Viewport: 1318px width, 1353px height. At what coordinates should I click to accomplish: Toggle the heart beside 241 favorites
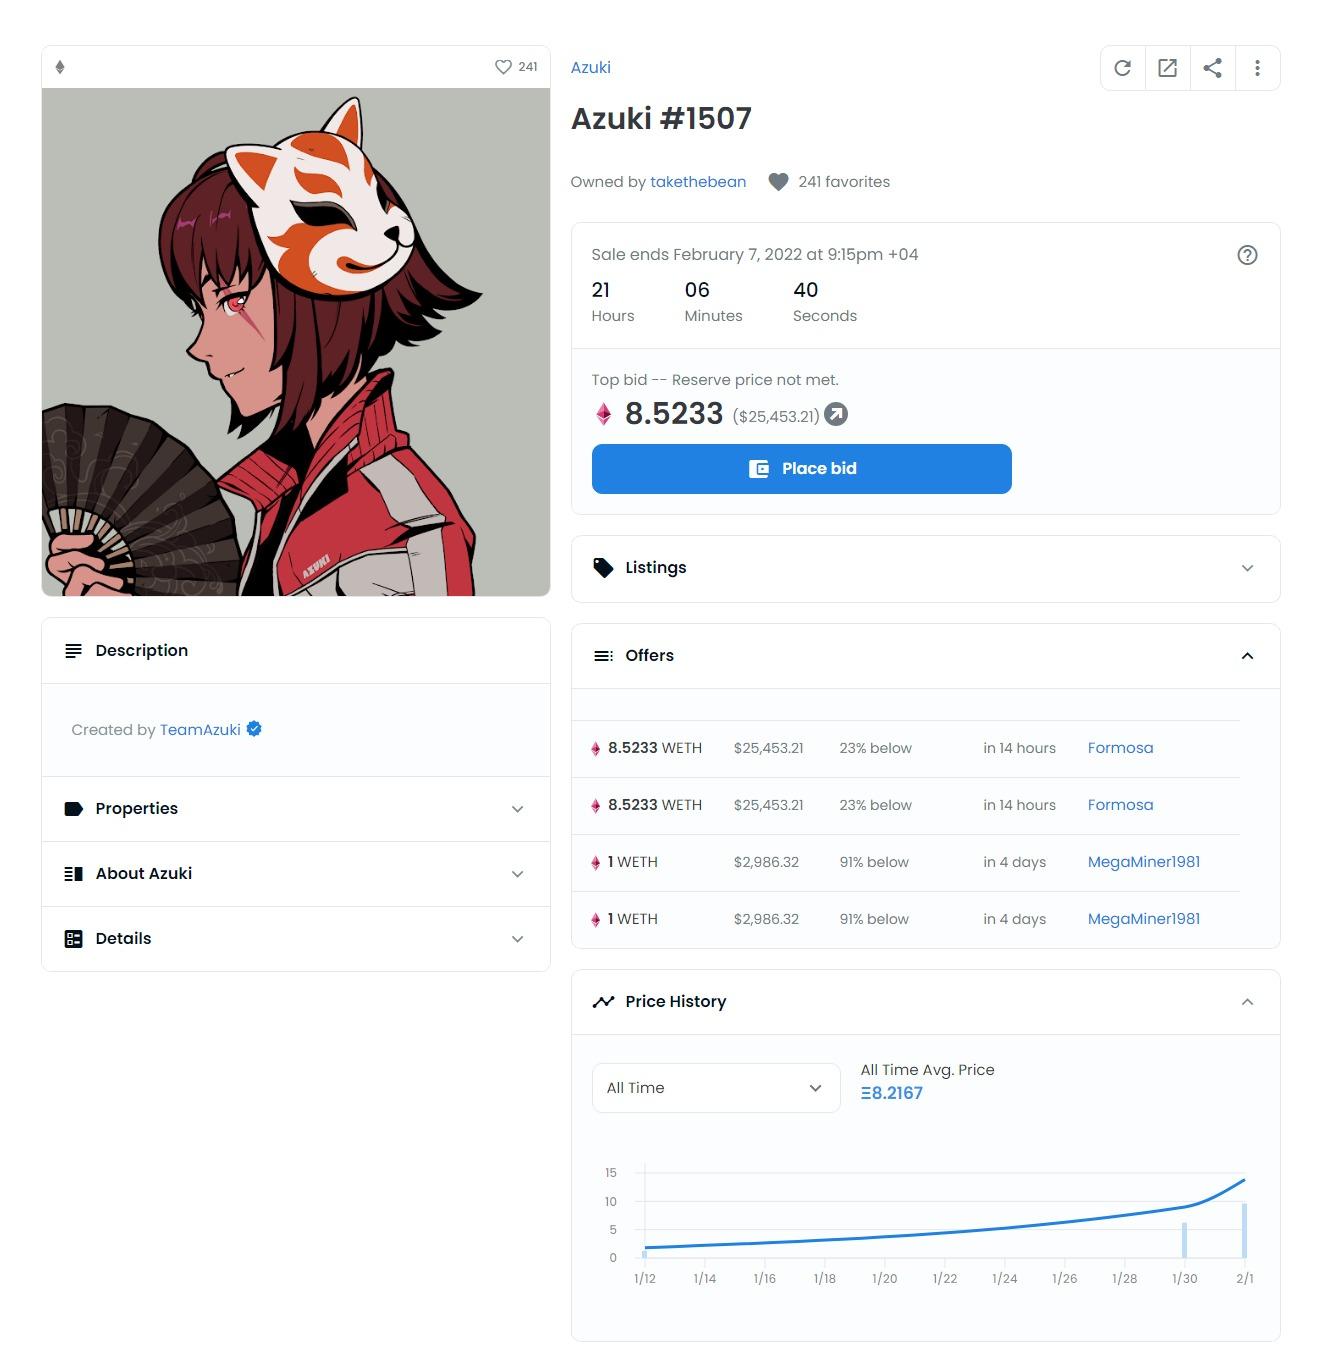pos(778,182)
